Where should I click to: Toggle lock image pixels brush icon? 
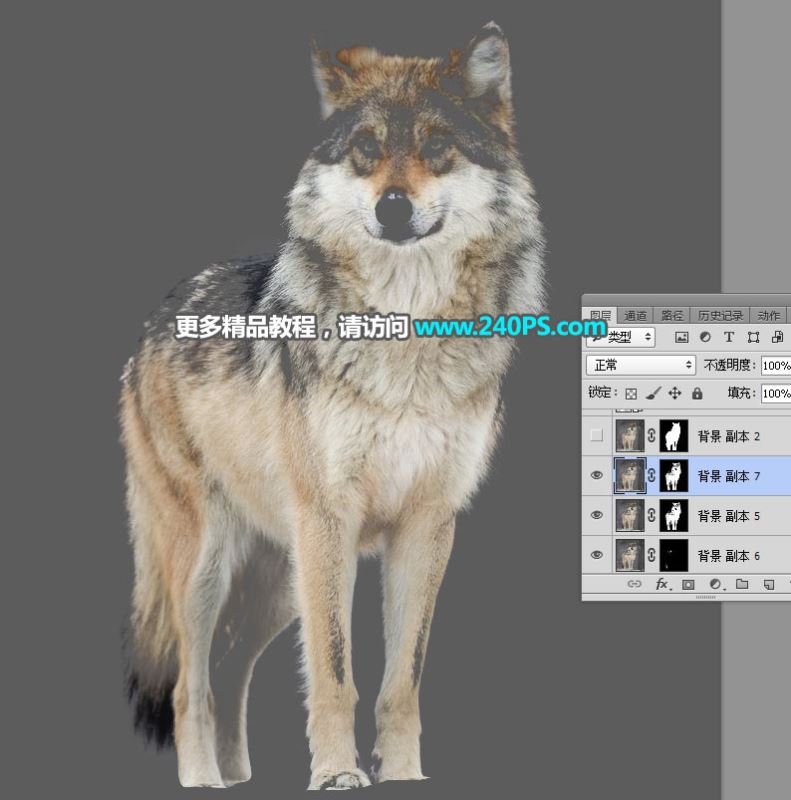tap(653, 393)
